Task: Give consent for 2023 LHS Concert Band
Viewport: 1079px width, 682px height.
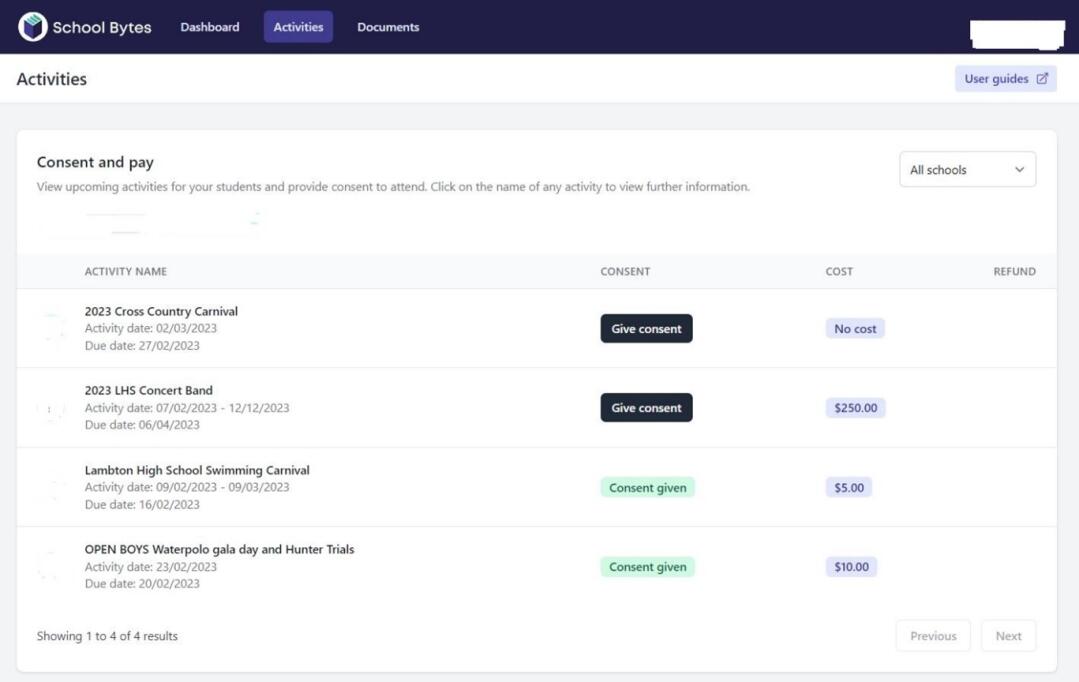Action: tap(646, 408)
